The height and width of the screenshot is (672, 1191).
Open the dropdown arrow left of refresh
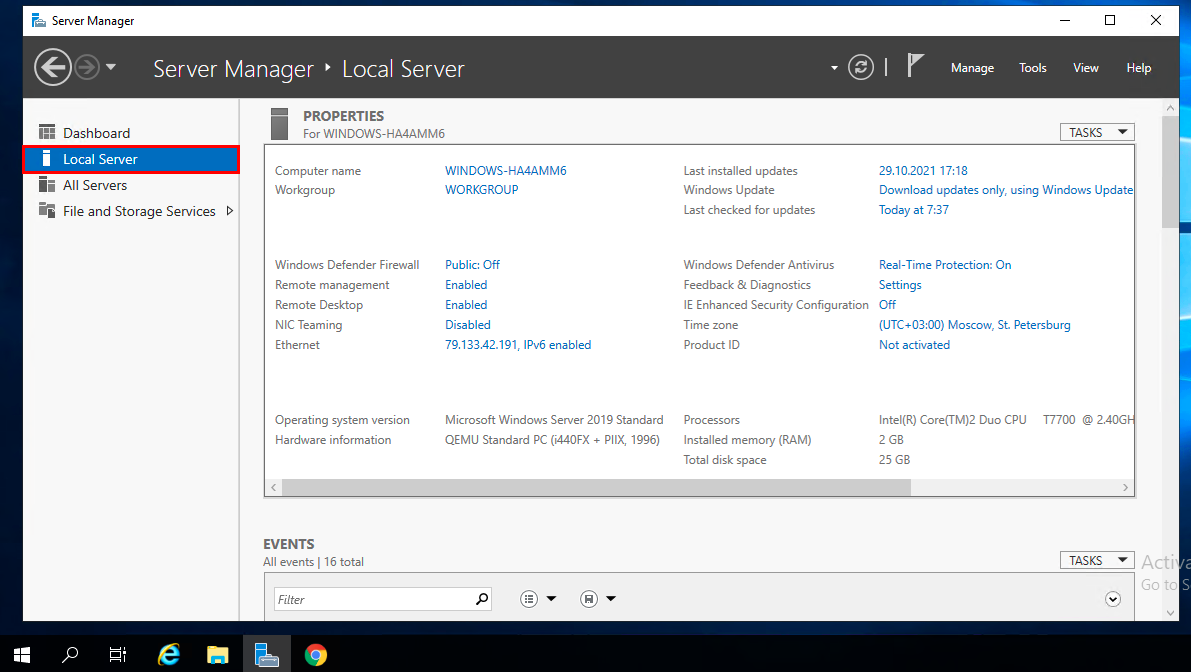834,68
